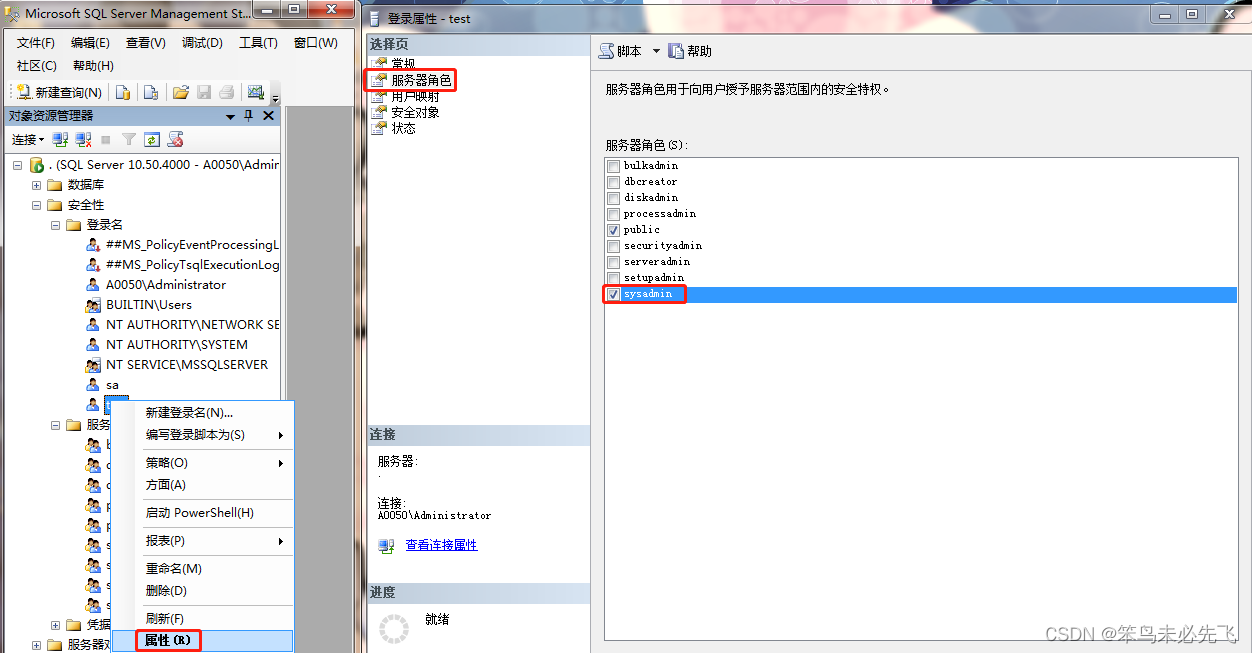Screen dimensions: 1252x653
Task: Expand the 数据库 folder node
Action: click(x=37, y=185)
